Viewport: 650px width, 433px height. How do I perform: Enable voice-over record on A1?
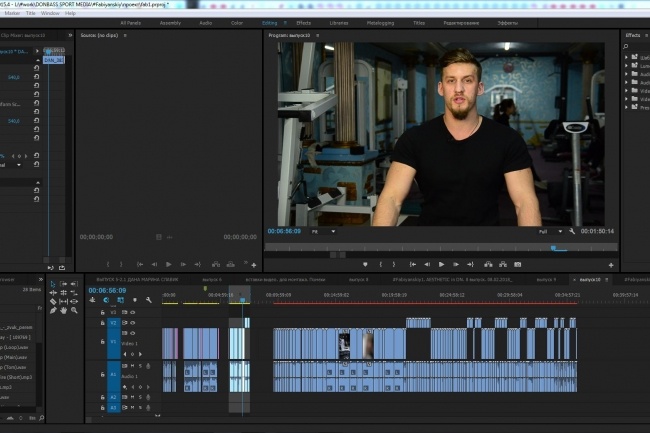(x=148, y=366)
